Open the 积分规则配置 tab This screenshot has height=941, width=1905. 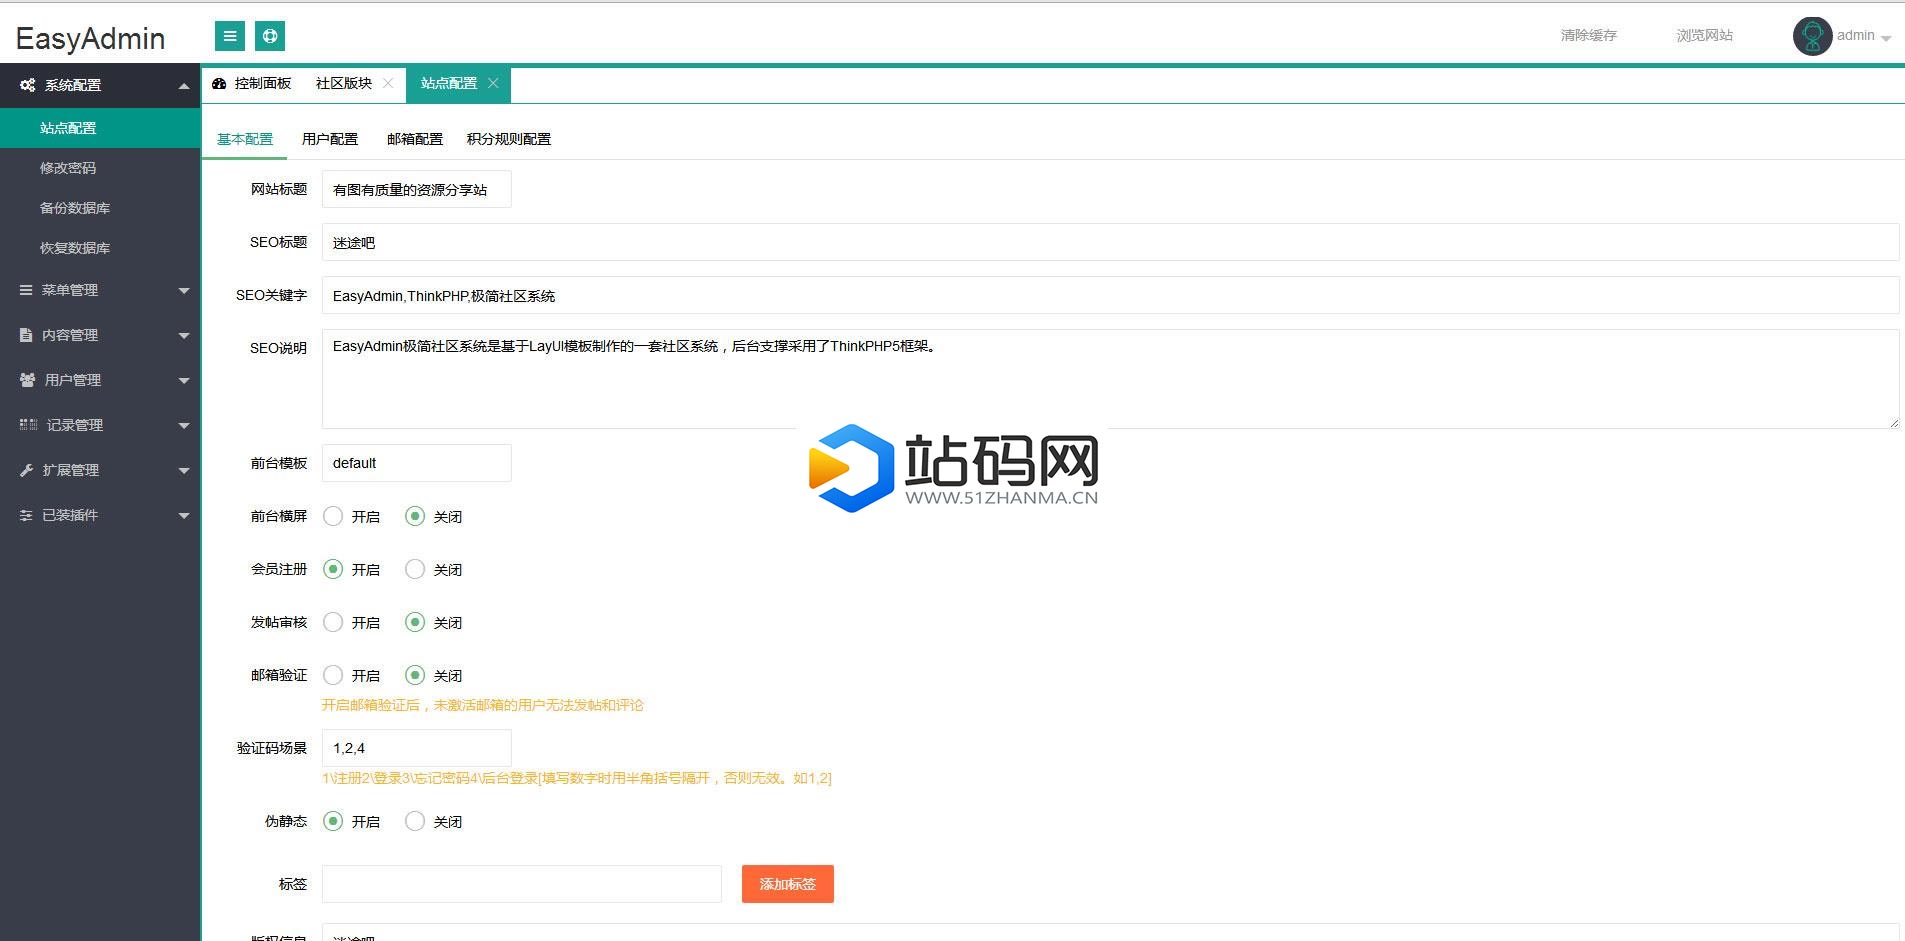[x=509, y=139]
